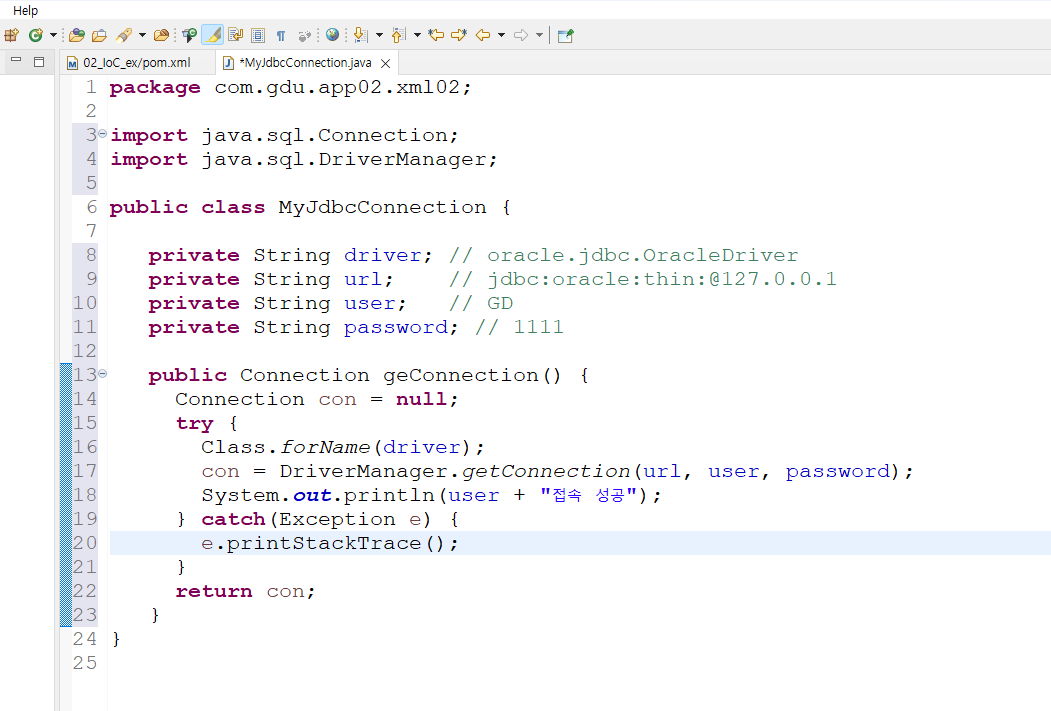The image size is (1051, 711).
Task: Click the Back navigation arrow
Action: click(483, 36)
